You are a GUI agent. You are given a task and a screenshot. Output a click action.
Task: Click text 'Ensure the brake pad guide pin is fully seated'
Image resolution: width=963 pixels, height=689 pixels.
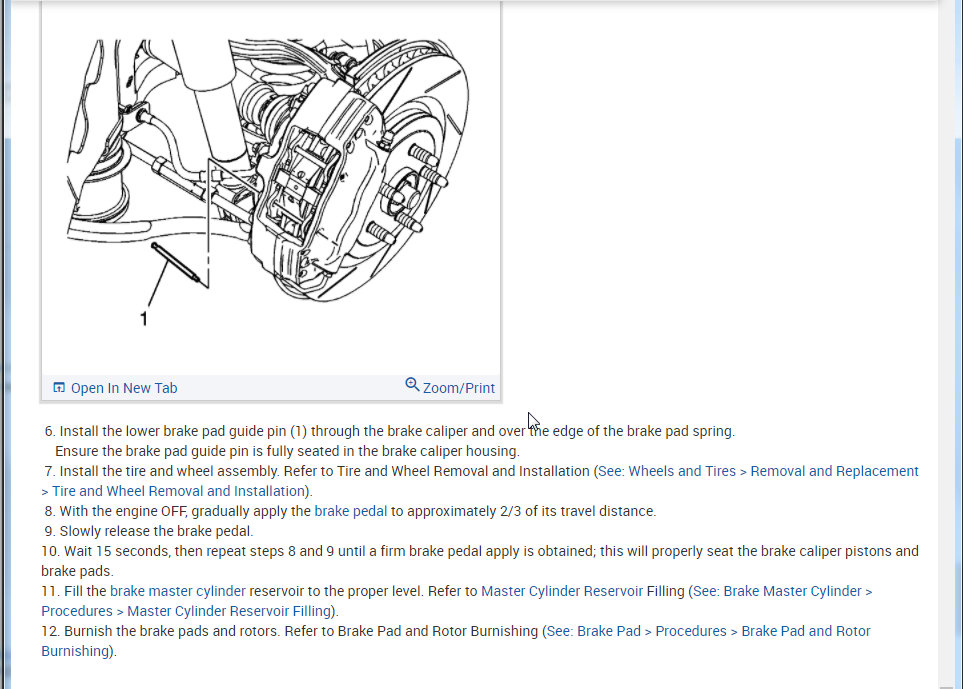pyautogui.click(x=198, y=451)
